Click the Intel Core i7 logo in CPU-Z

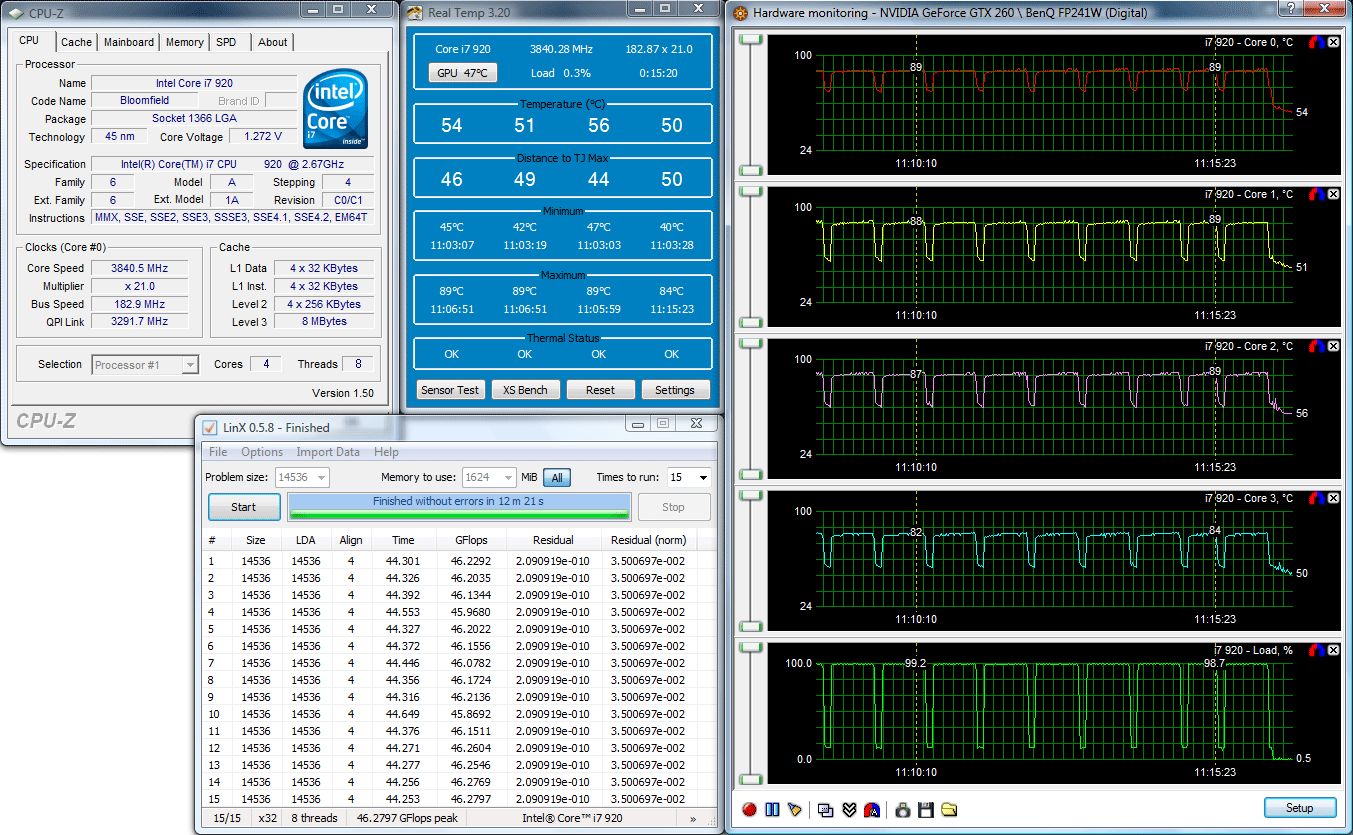(x=336, y=109)
